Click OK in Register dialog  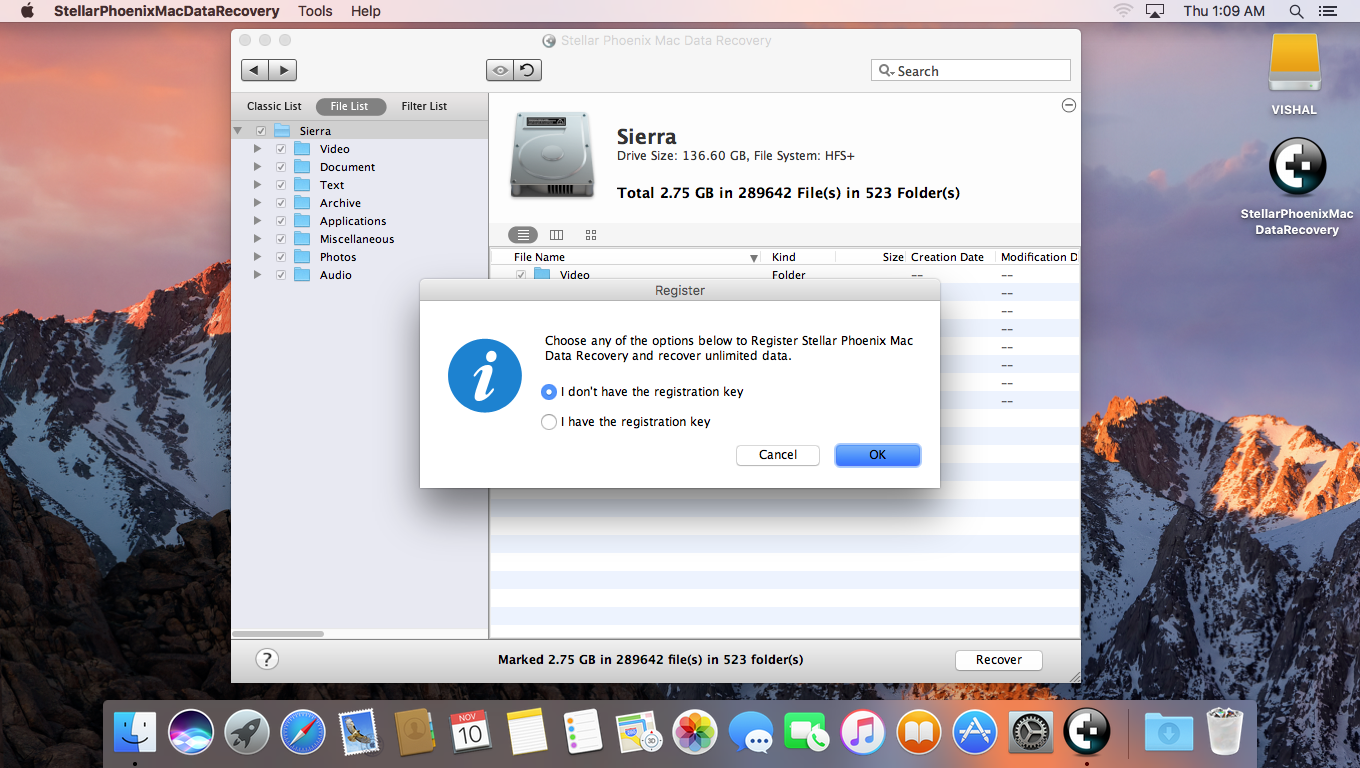pos(878,455)
